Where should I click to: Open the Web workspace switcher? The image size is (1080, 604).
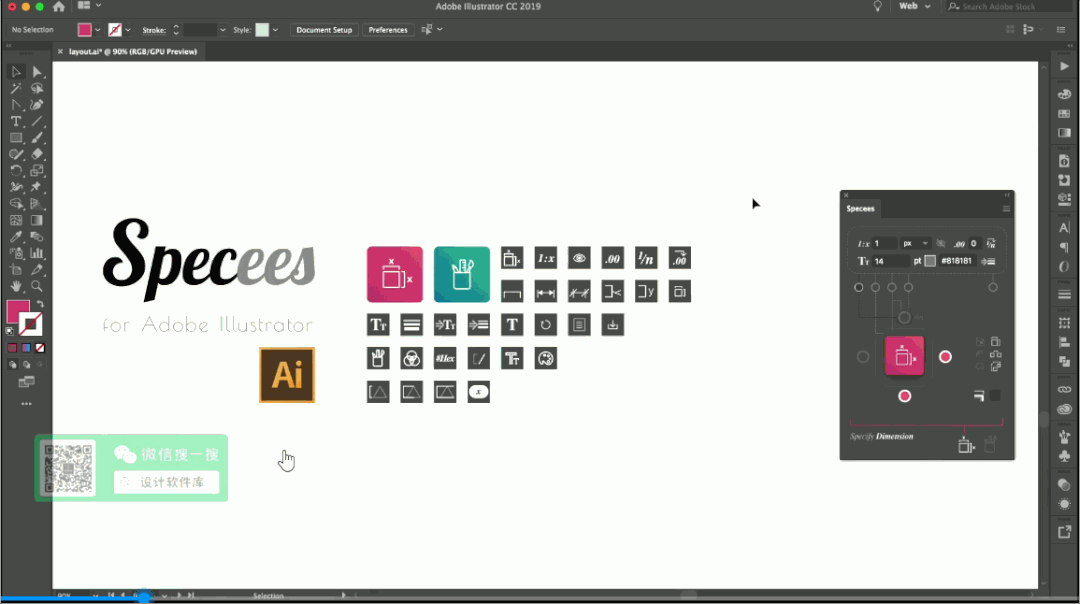915,6
